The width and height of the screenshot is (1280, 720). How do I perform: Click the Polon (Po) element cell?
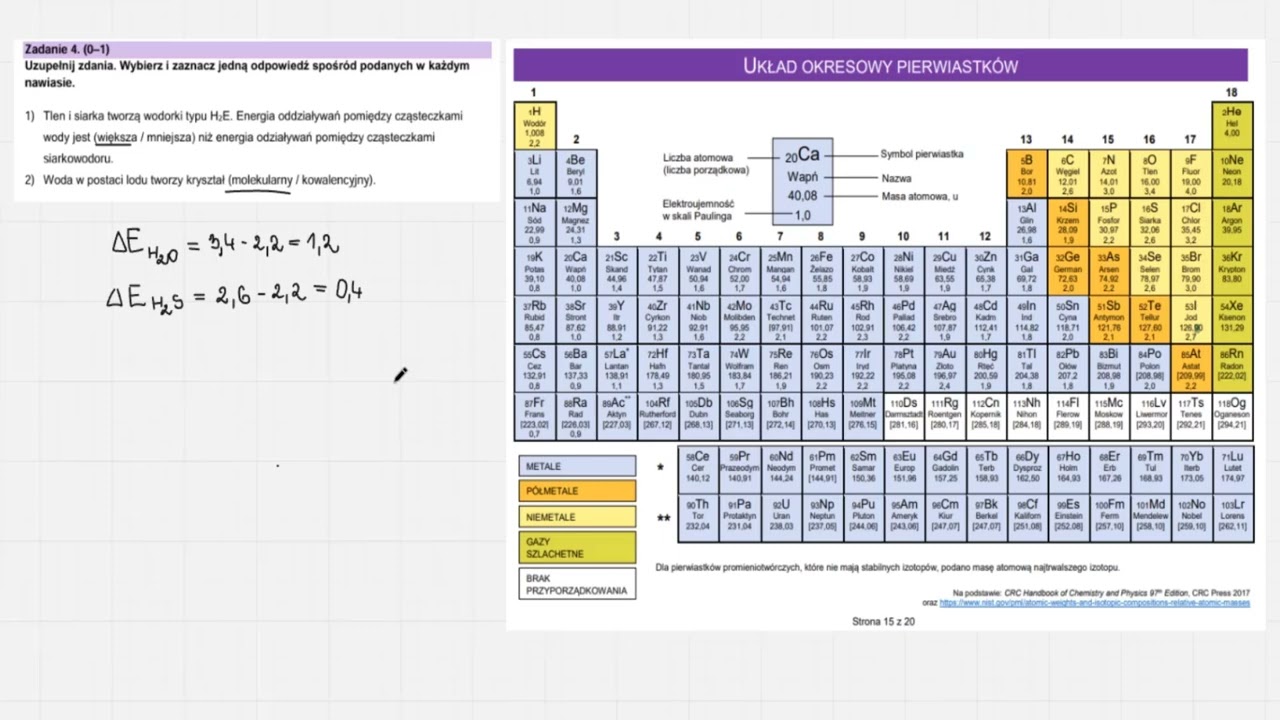tap(1150, 368)
